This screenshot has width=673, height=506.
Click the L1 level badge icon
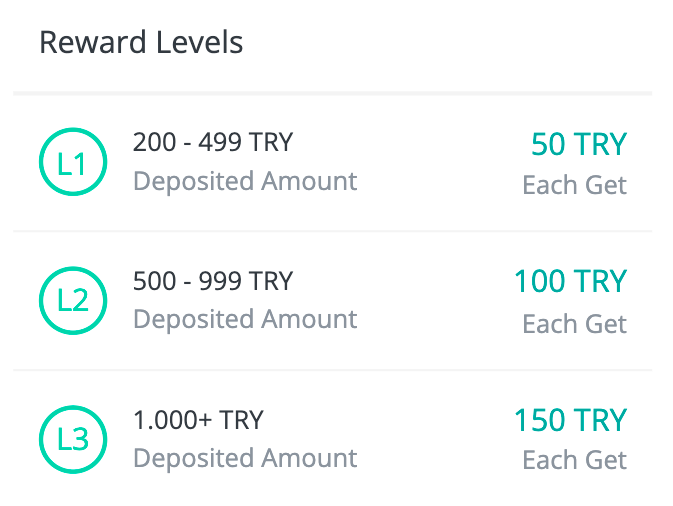pos(73,162)
